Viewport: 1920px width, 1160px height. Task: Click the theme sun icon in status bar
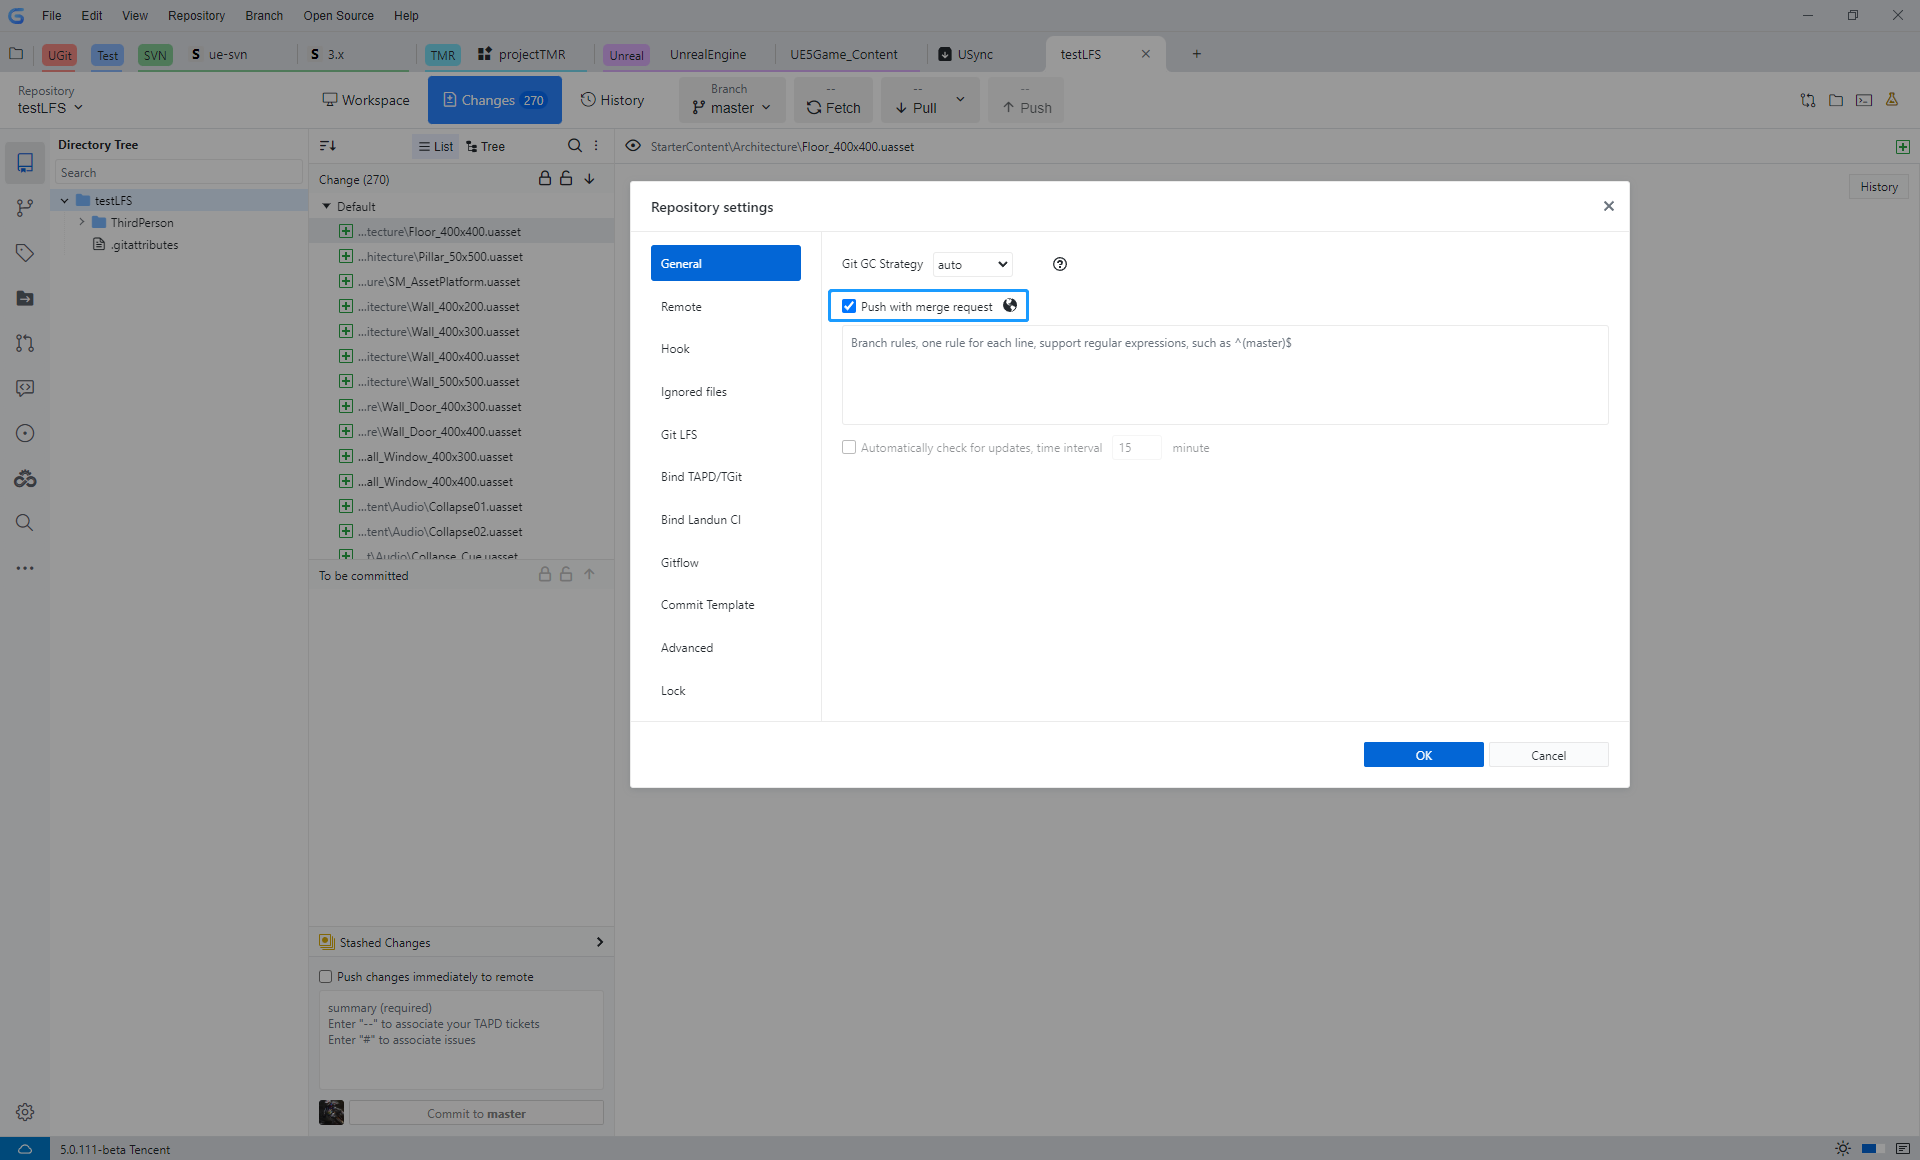point(1843,1149)
